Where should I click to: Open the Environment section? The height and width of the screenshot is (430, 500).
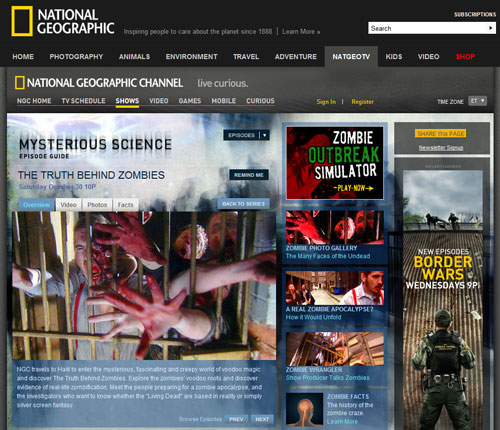point(191,57)
